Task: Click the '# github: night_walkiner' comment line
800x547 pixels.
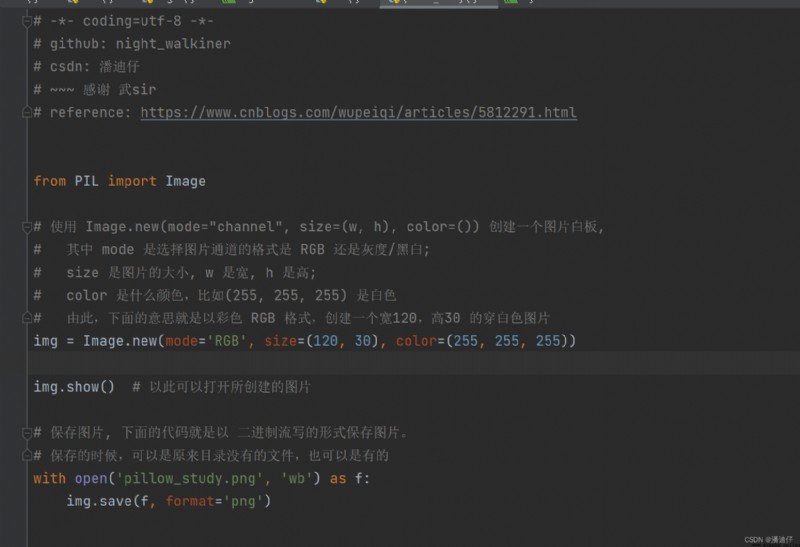Action: [132, 44]
